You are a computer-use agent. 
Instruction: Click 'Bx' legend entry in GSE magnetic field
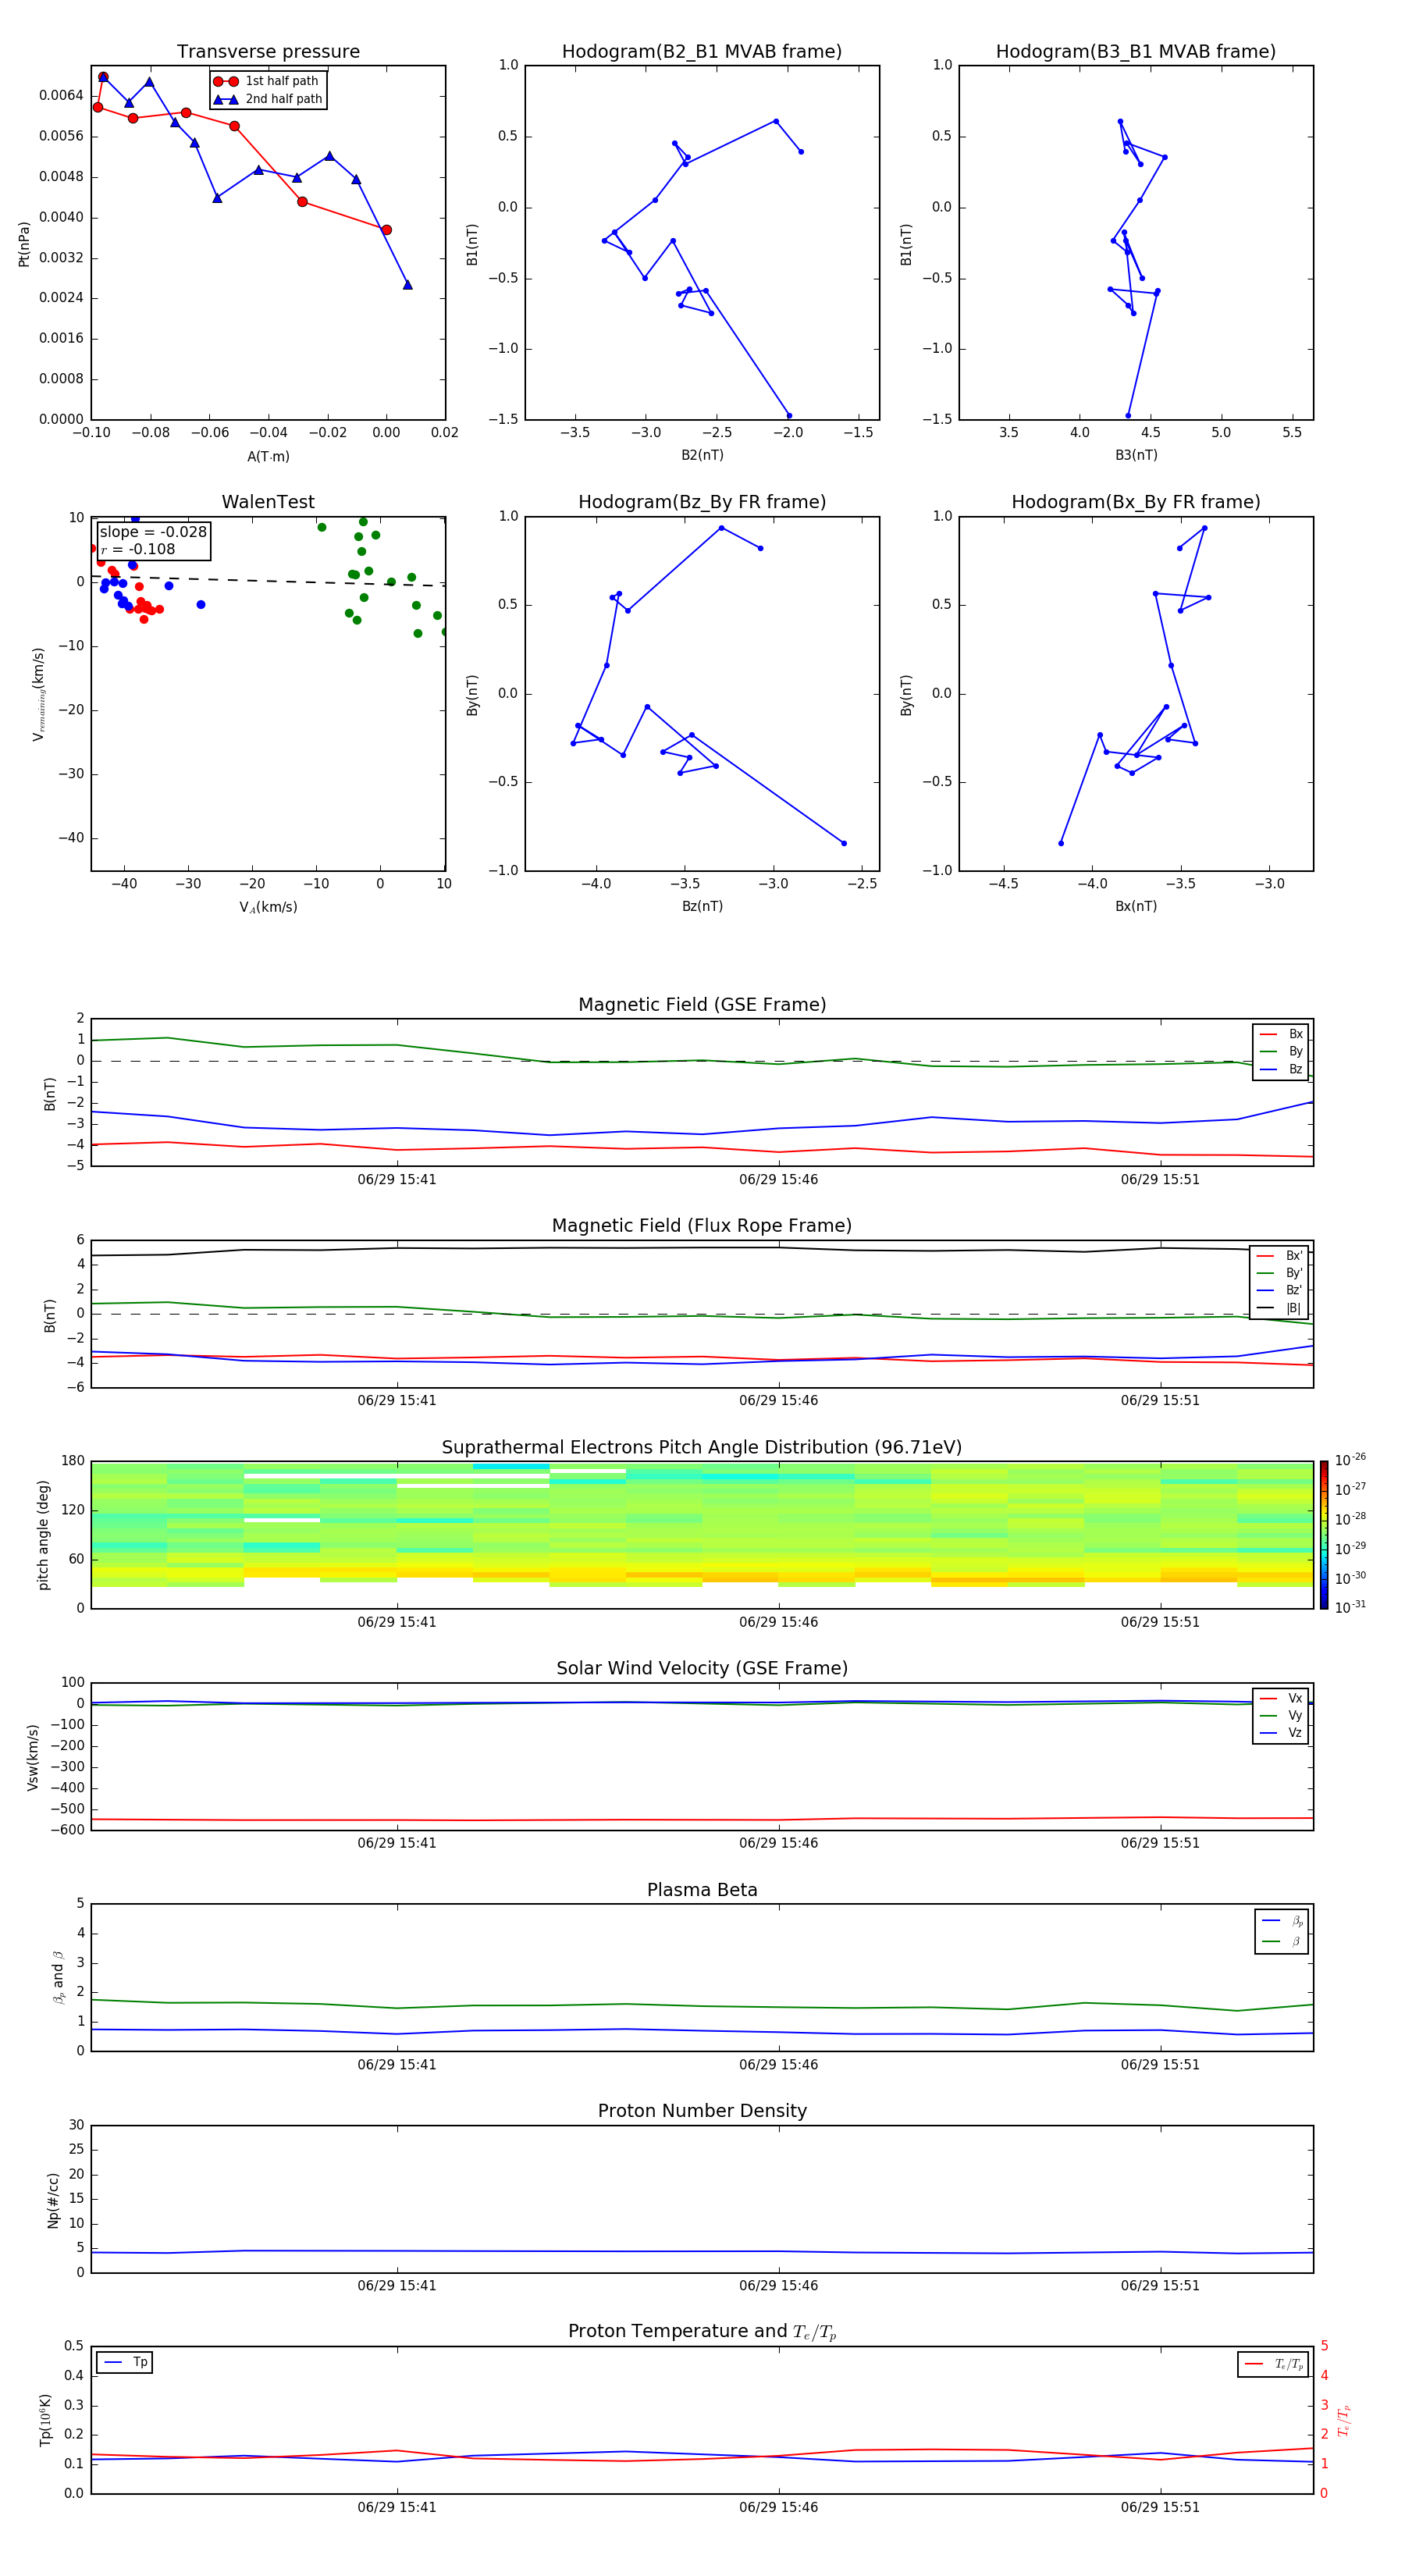click(1281, 1034)
